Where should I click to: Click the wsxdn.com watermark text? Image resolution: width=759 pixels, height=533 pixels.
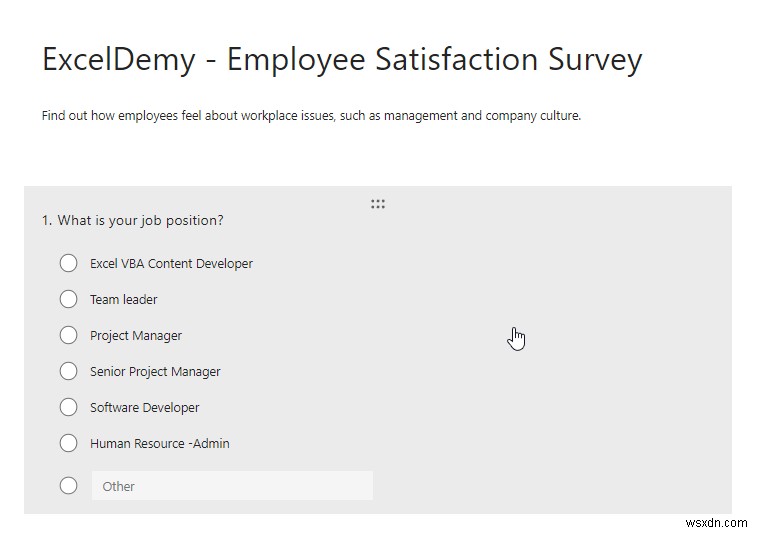tap(720, 522)
